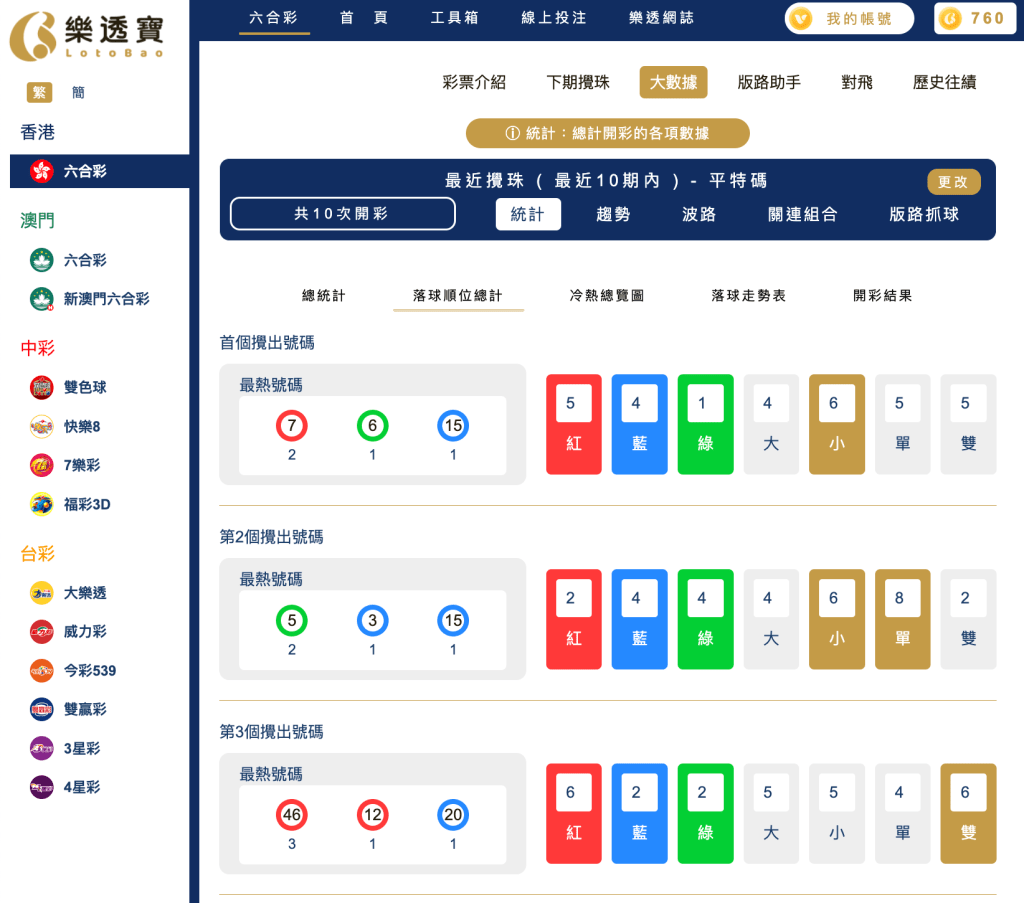Toggle the 雙 filter on the third drawn number
Image resolution: width=1024 pixels, height=903 pixels.
(x=968, y=813)
